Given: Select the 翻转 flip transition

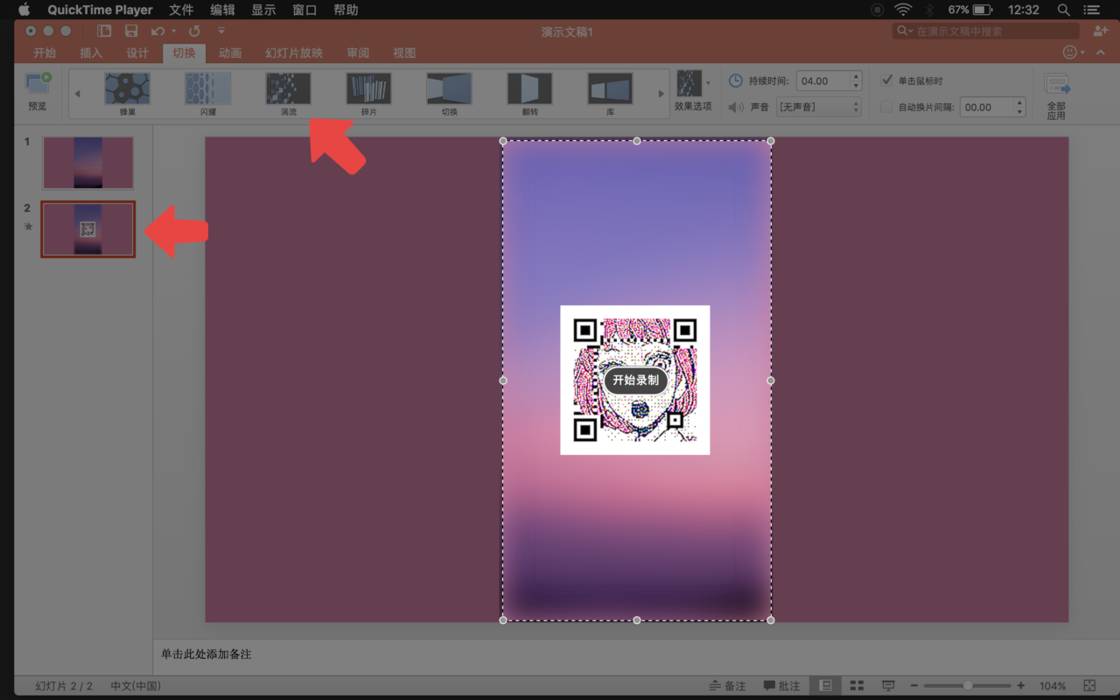Looking at the screenshot, I should point(530,94).
